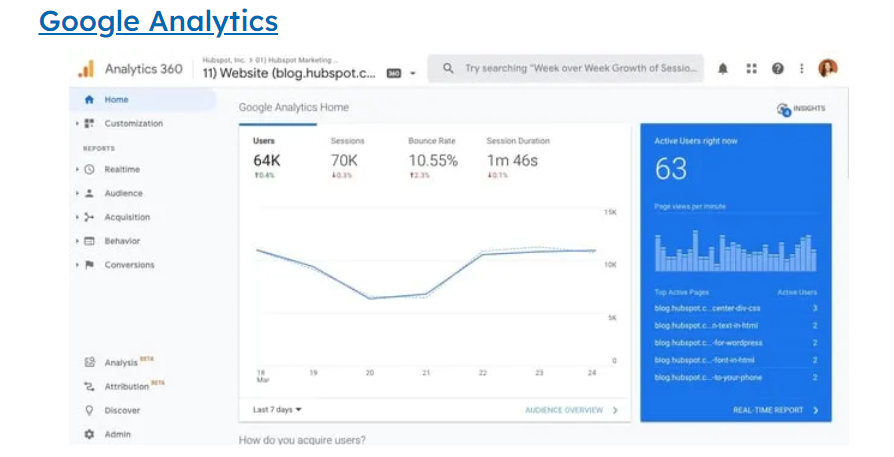Open the blog.hubspot for-wordpress page row
This screenshot has width=894, height=457.
pyautogui.click(x=735, y=343)
